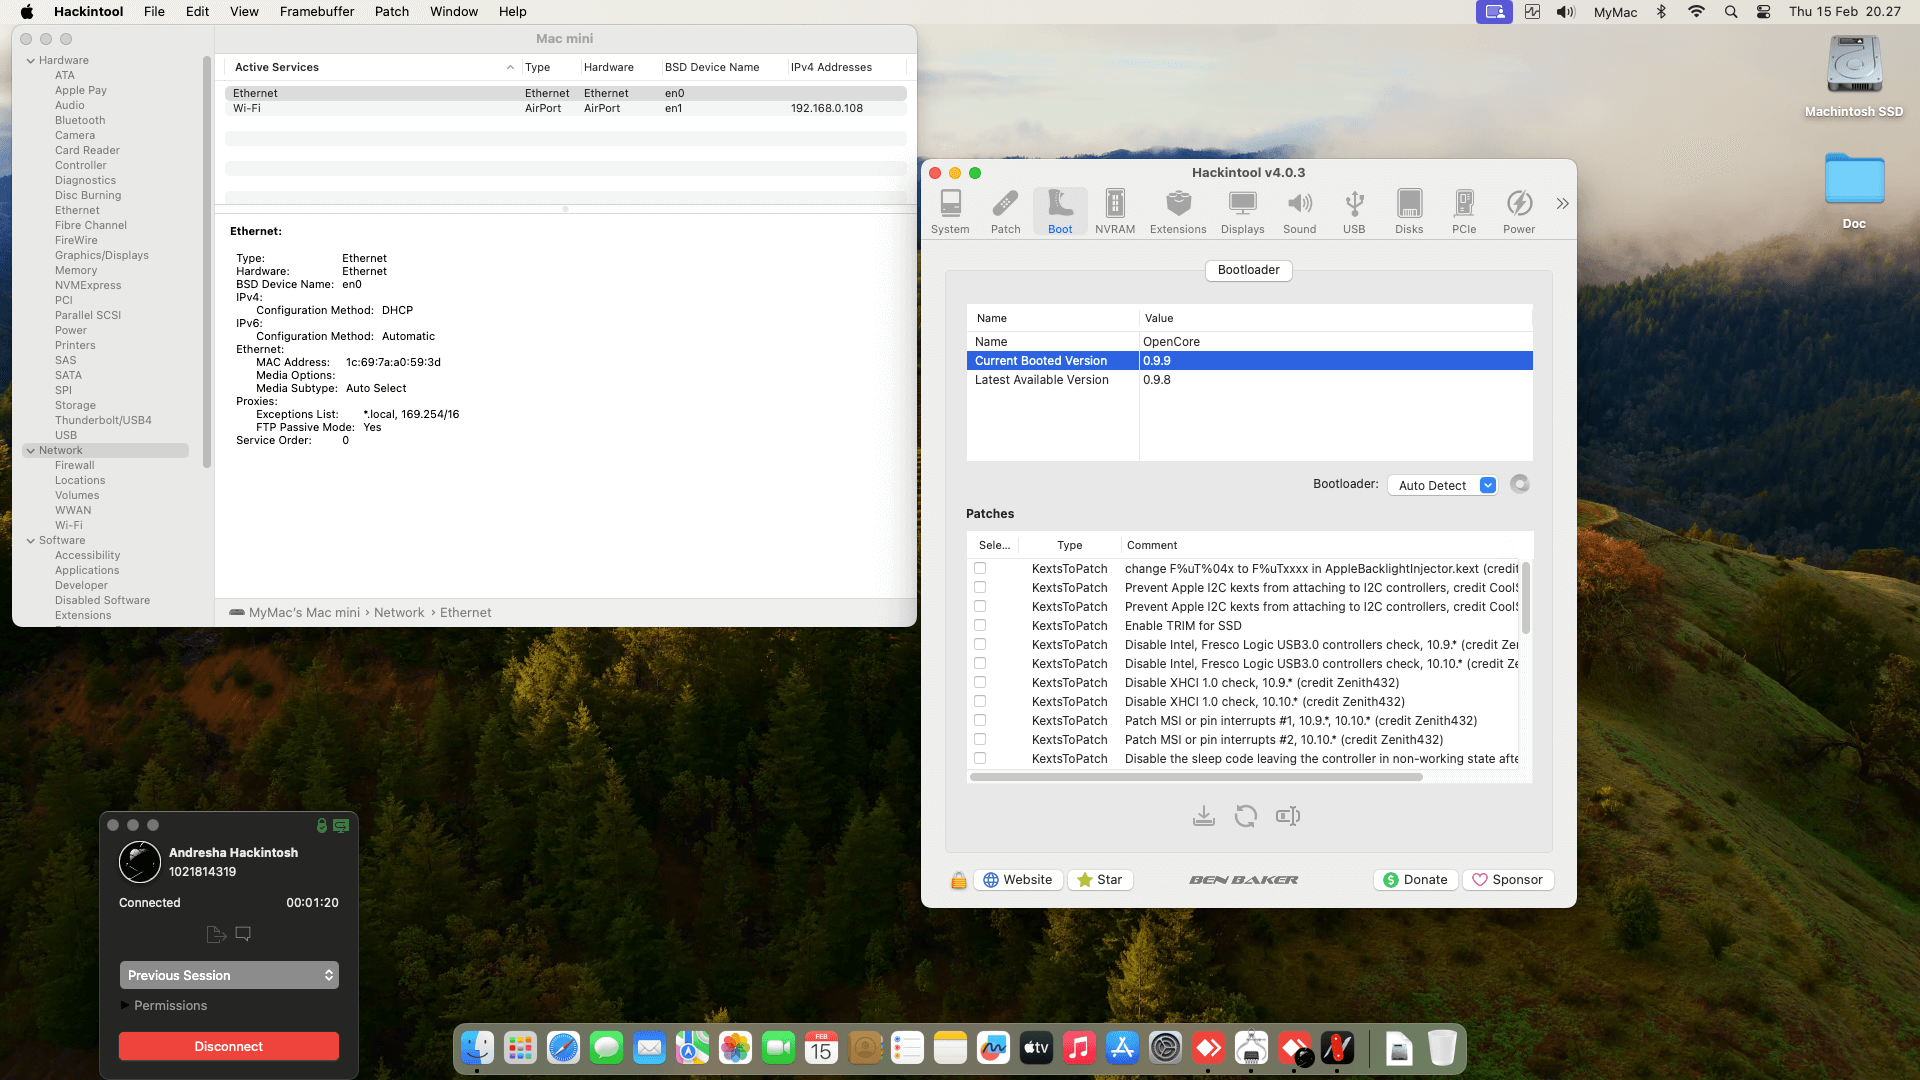Open Power section in Hackintool toolbar
Screen dimensions: 1920x1080
tap(1519, 211)
